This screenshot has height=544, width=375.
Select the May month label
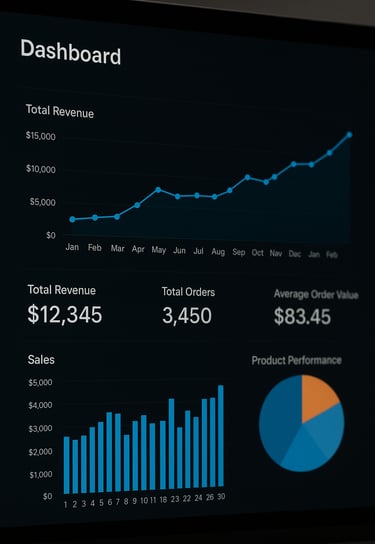click(159, 250)
